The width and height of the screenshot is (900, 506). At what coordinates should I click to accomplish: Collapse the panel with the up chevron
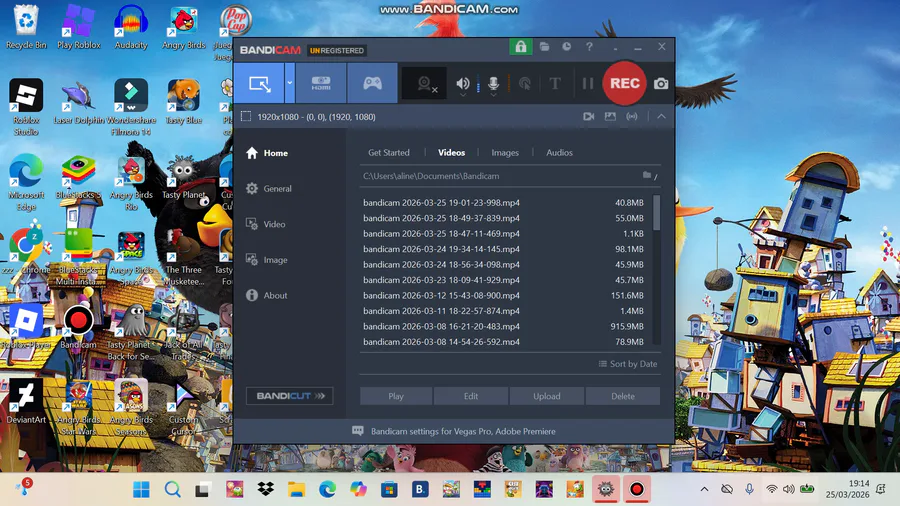pos(661,116)
